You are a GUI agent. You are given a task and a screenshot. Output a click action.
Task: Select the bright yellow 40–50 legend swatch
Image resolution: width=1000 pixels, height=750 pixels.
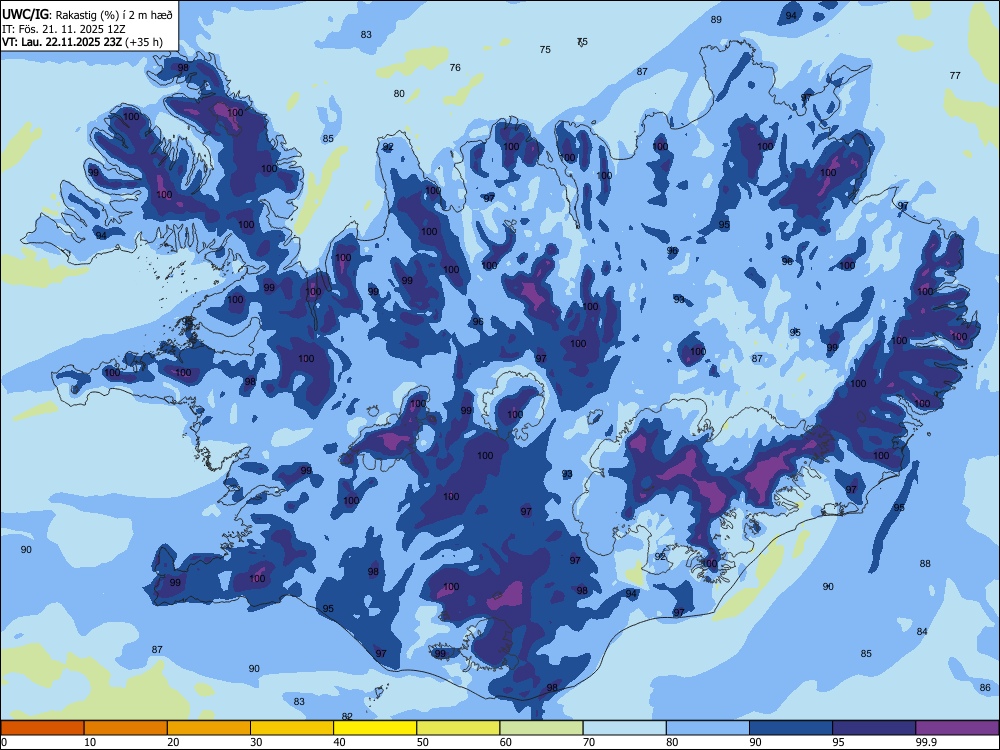point(375,728)
